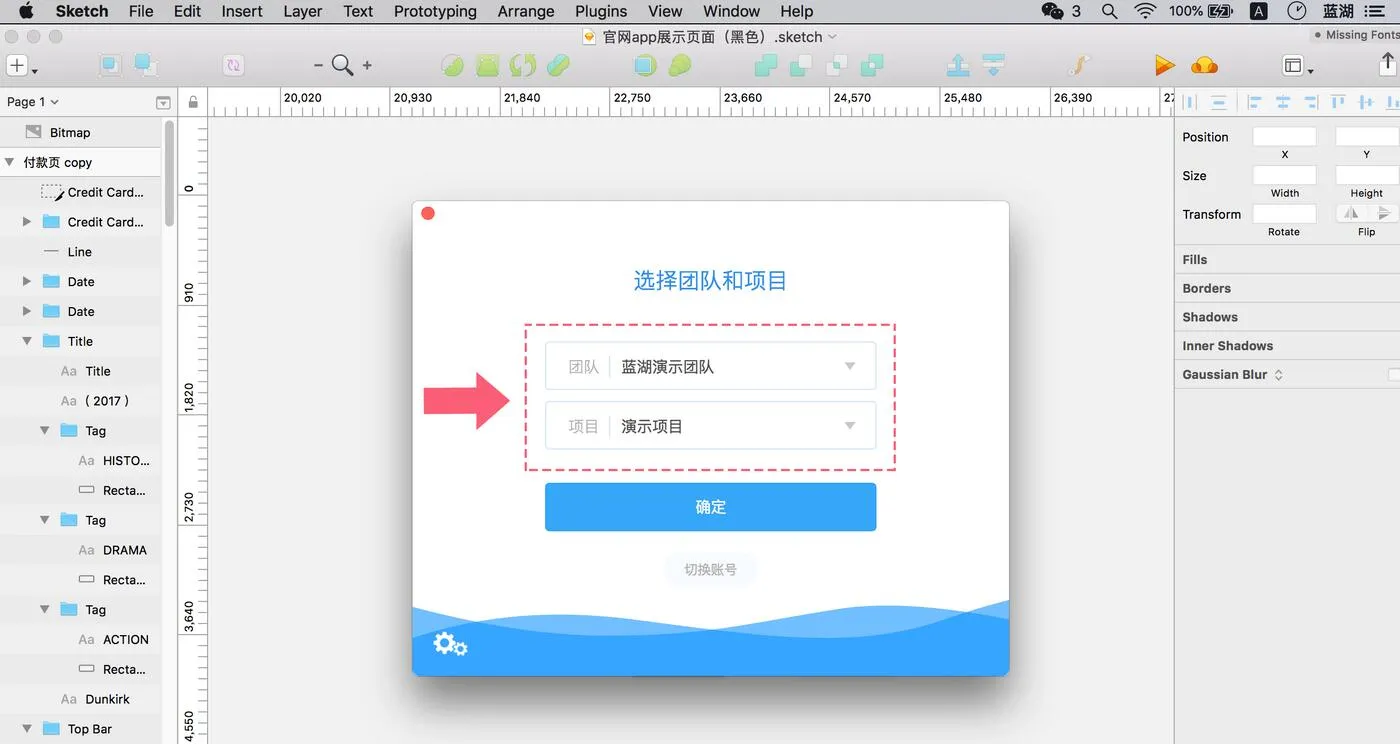Click the flip horizontal button in inspector

[1351, 213]
